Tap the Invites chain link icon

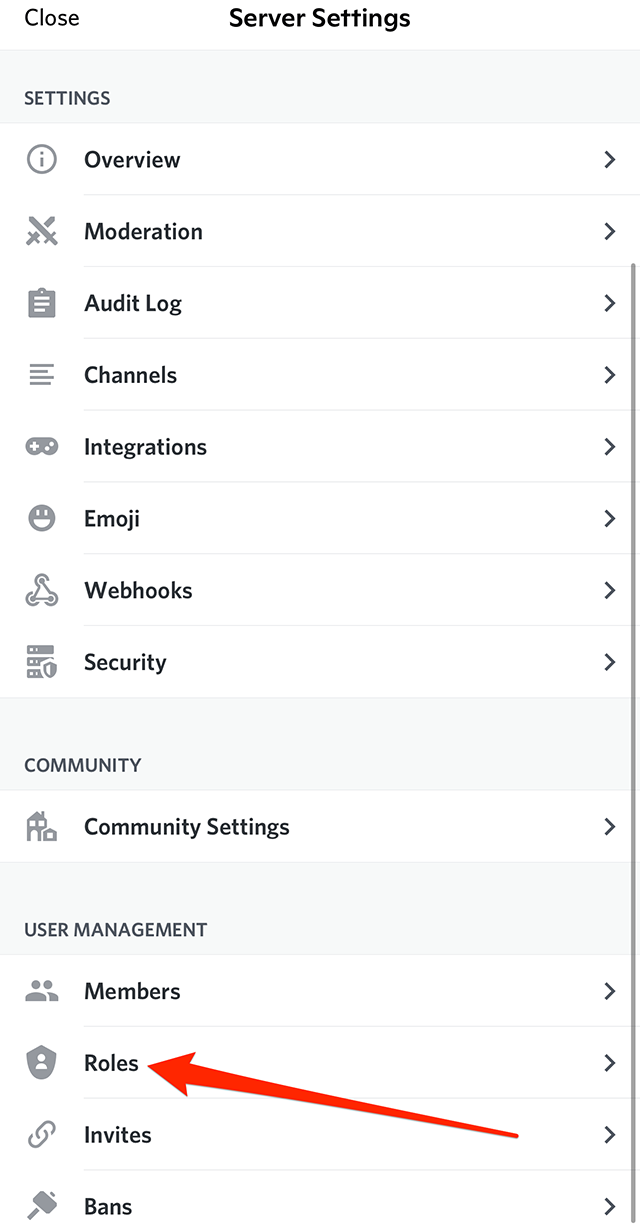coord(41,1135)
